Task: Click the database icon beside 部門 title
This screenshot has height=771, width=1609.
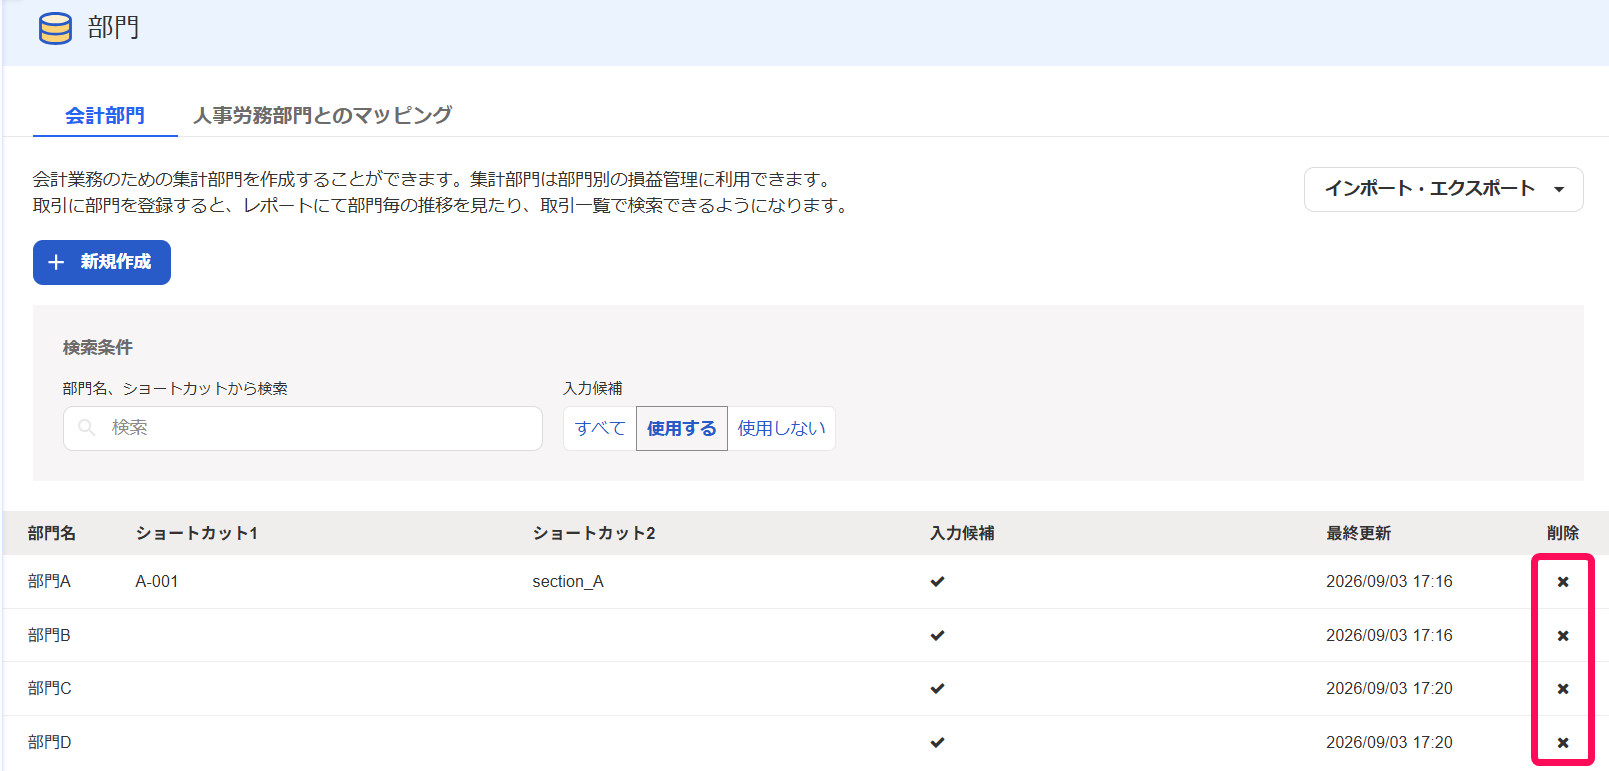Action: (x=55, y=28)
